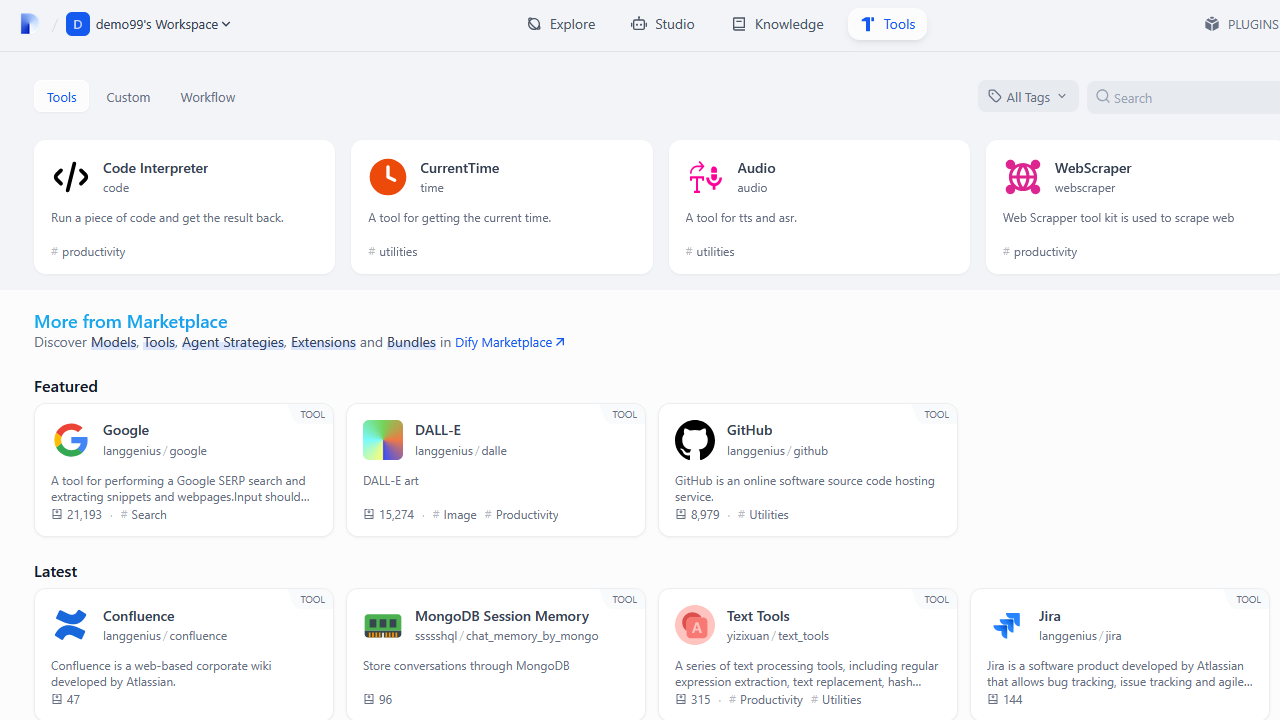Open the Jira logo icon

point(1007,625)
